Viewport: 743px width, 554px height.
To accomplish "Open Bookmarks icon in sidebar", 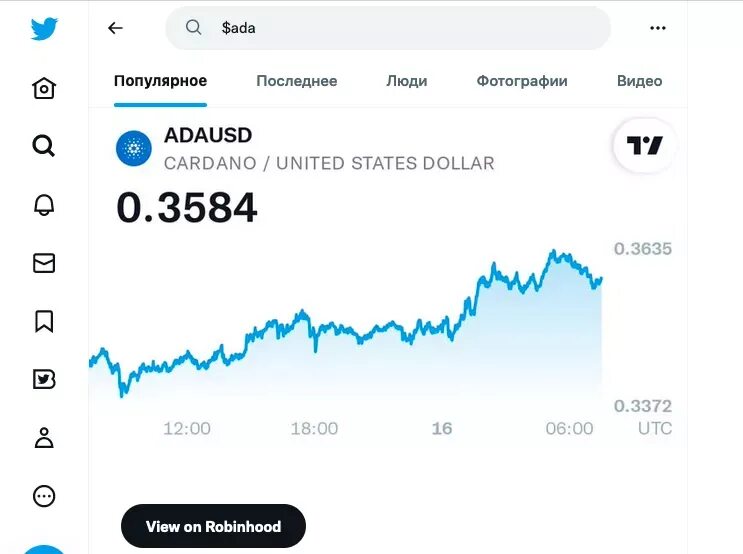I will click(x=44, y=321).
